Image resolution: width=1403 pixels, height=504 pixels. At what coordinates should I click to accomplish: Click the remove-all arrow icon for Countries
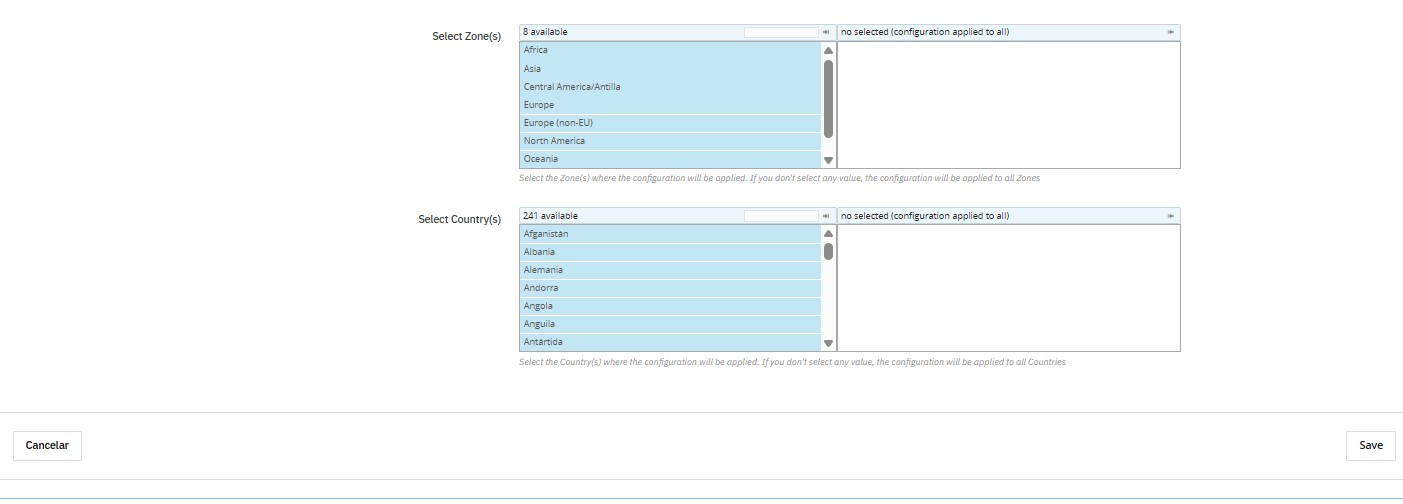pos(1170,216)
